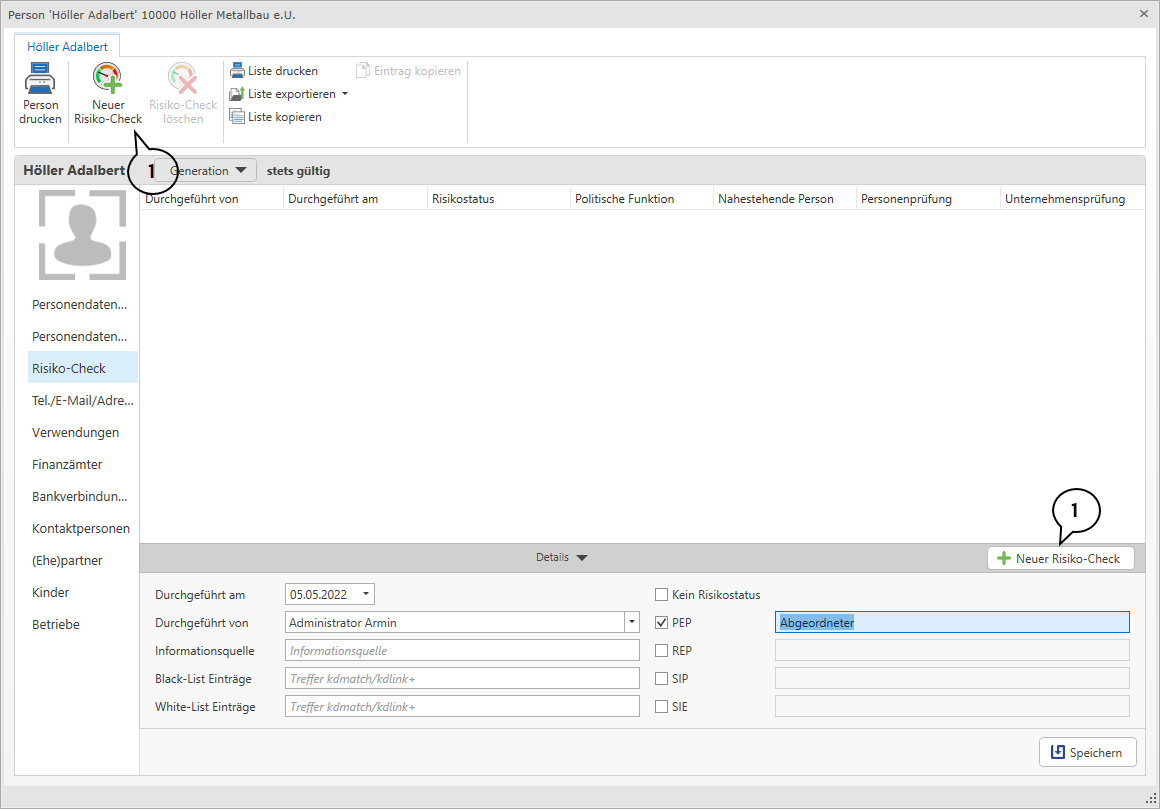Open the Durchgeführt am date picker arrow
The height and width of the screenshot is (809, 1160).
(x=366, y=595)
